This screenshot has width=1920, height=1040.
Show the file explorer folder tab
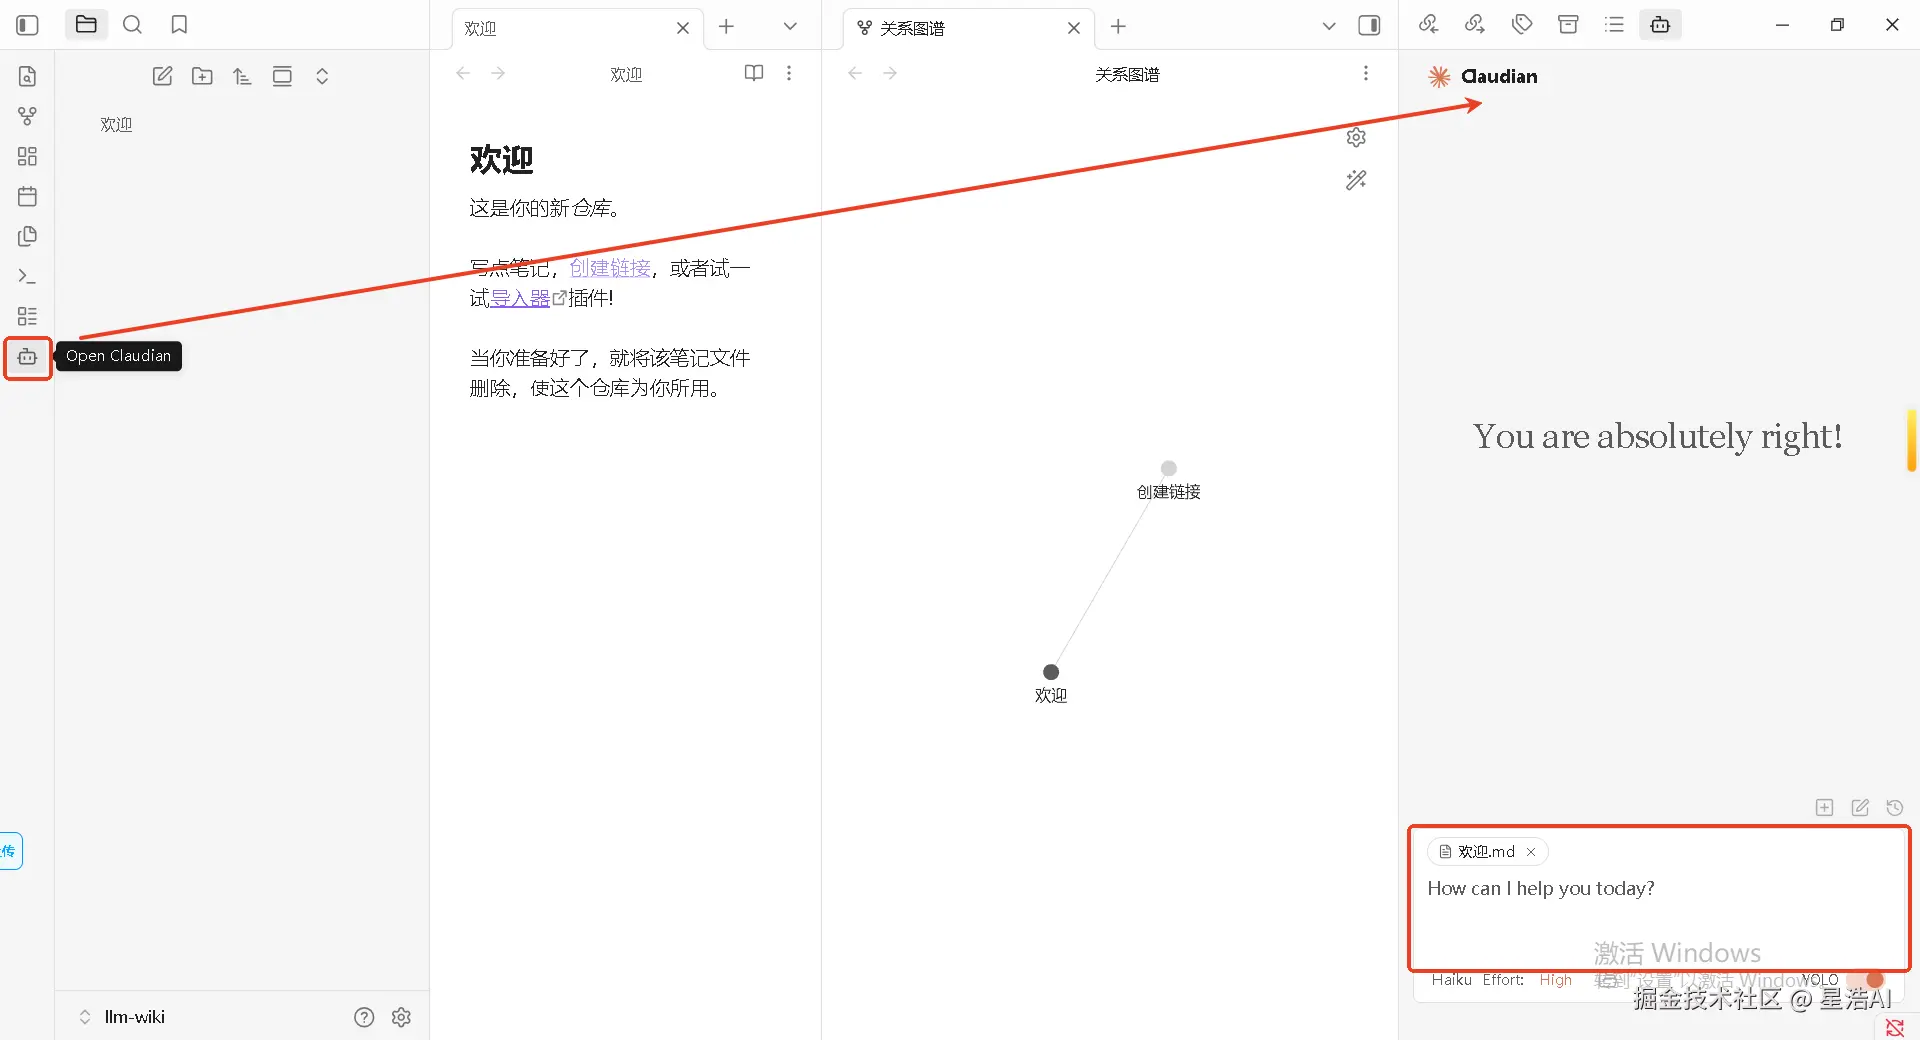click(86, 25)
